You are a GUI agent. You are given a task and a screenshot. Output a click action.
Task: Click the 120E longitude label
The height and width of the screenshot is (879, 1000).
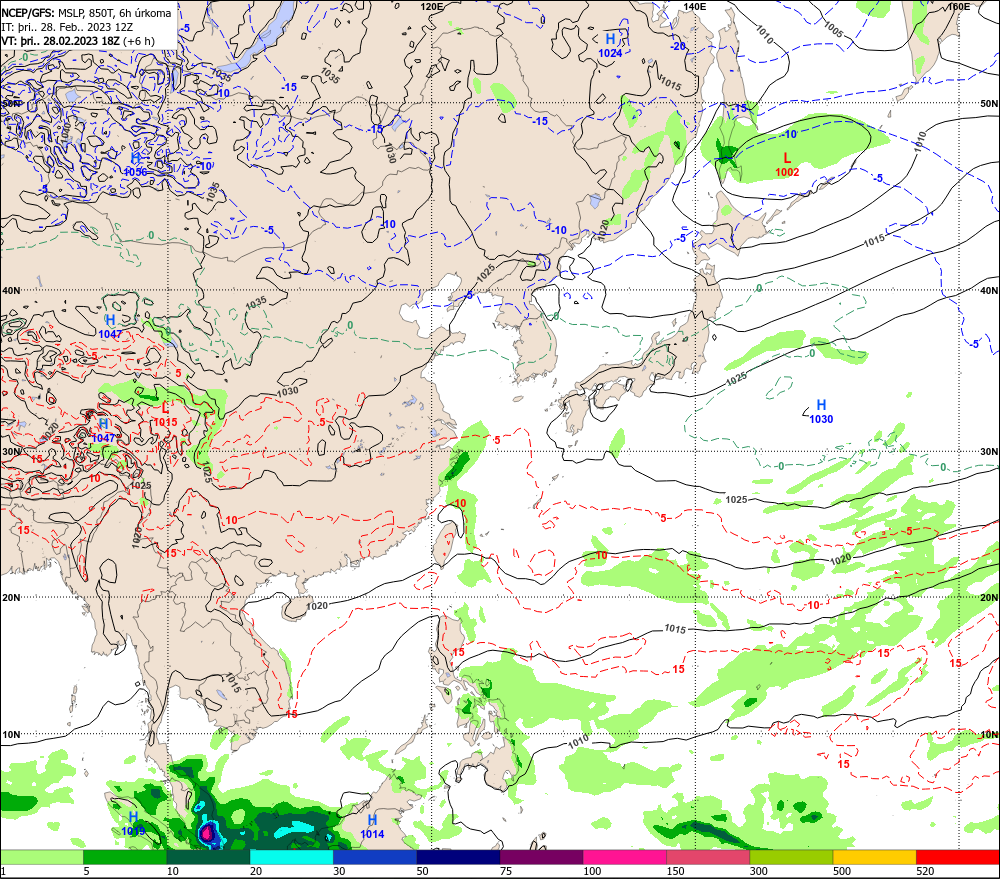point(432,6)
